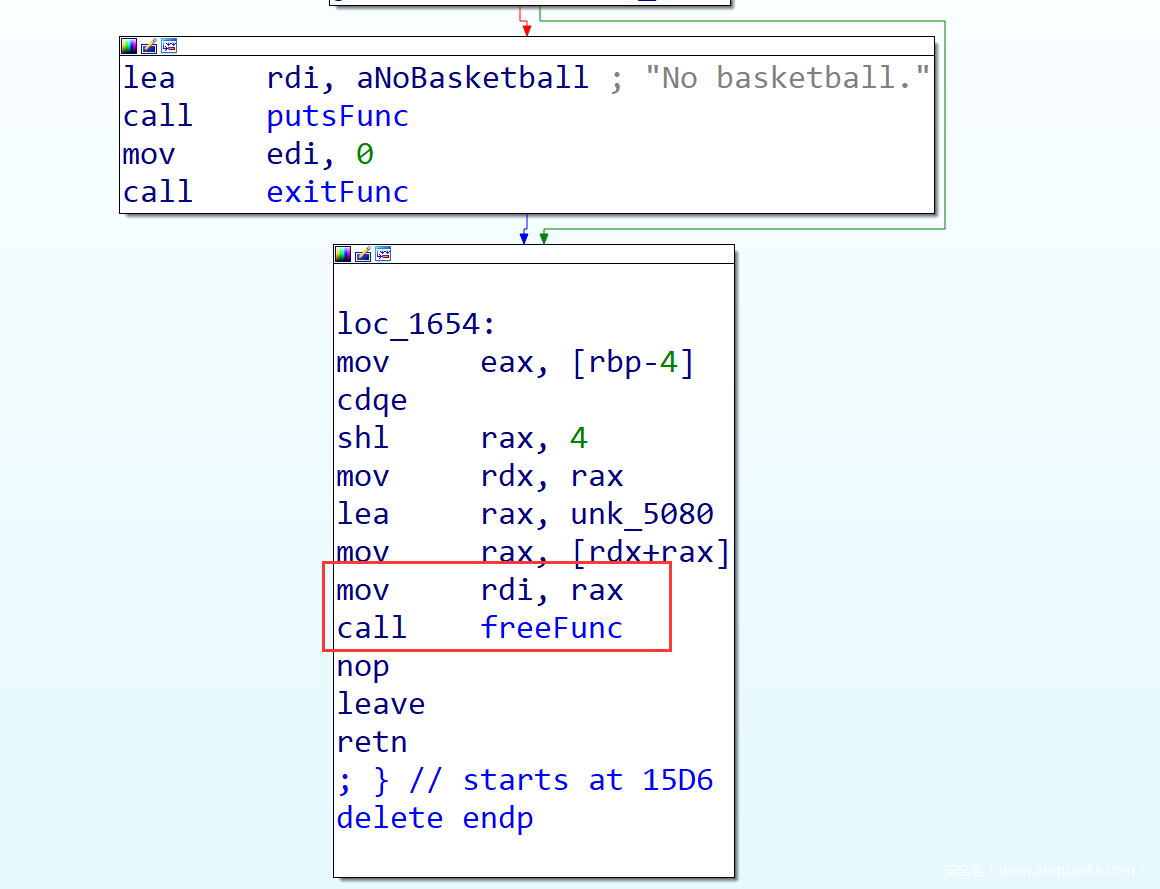Click the pencil edit icon on the "No basketball" block

click(x=149, y=46)
